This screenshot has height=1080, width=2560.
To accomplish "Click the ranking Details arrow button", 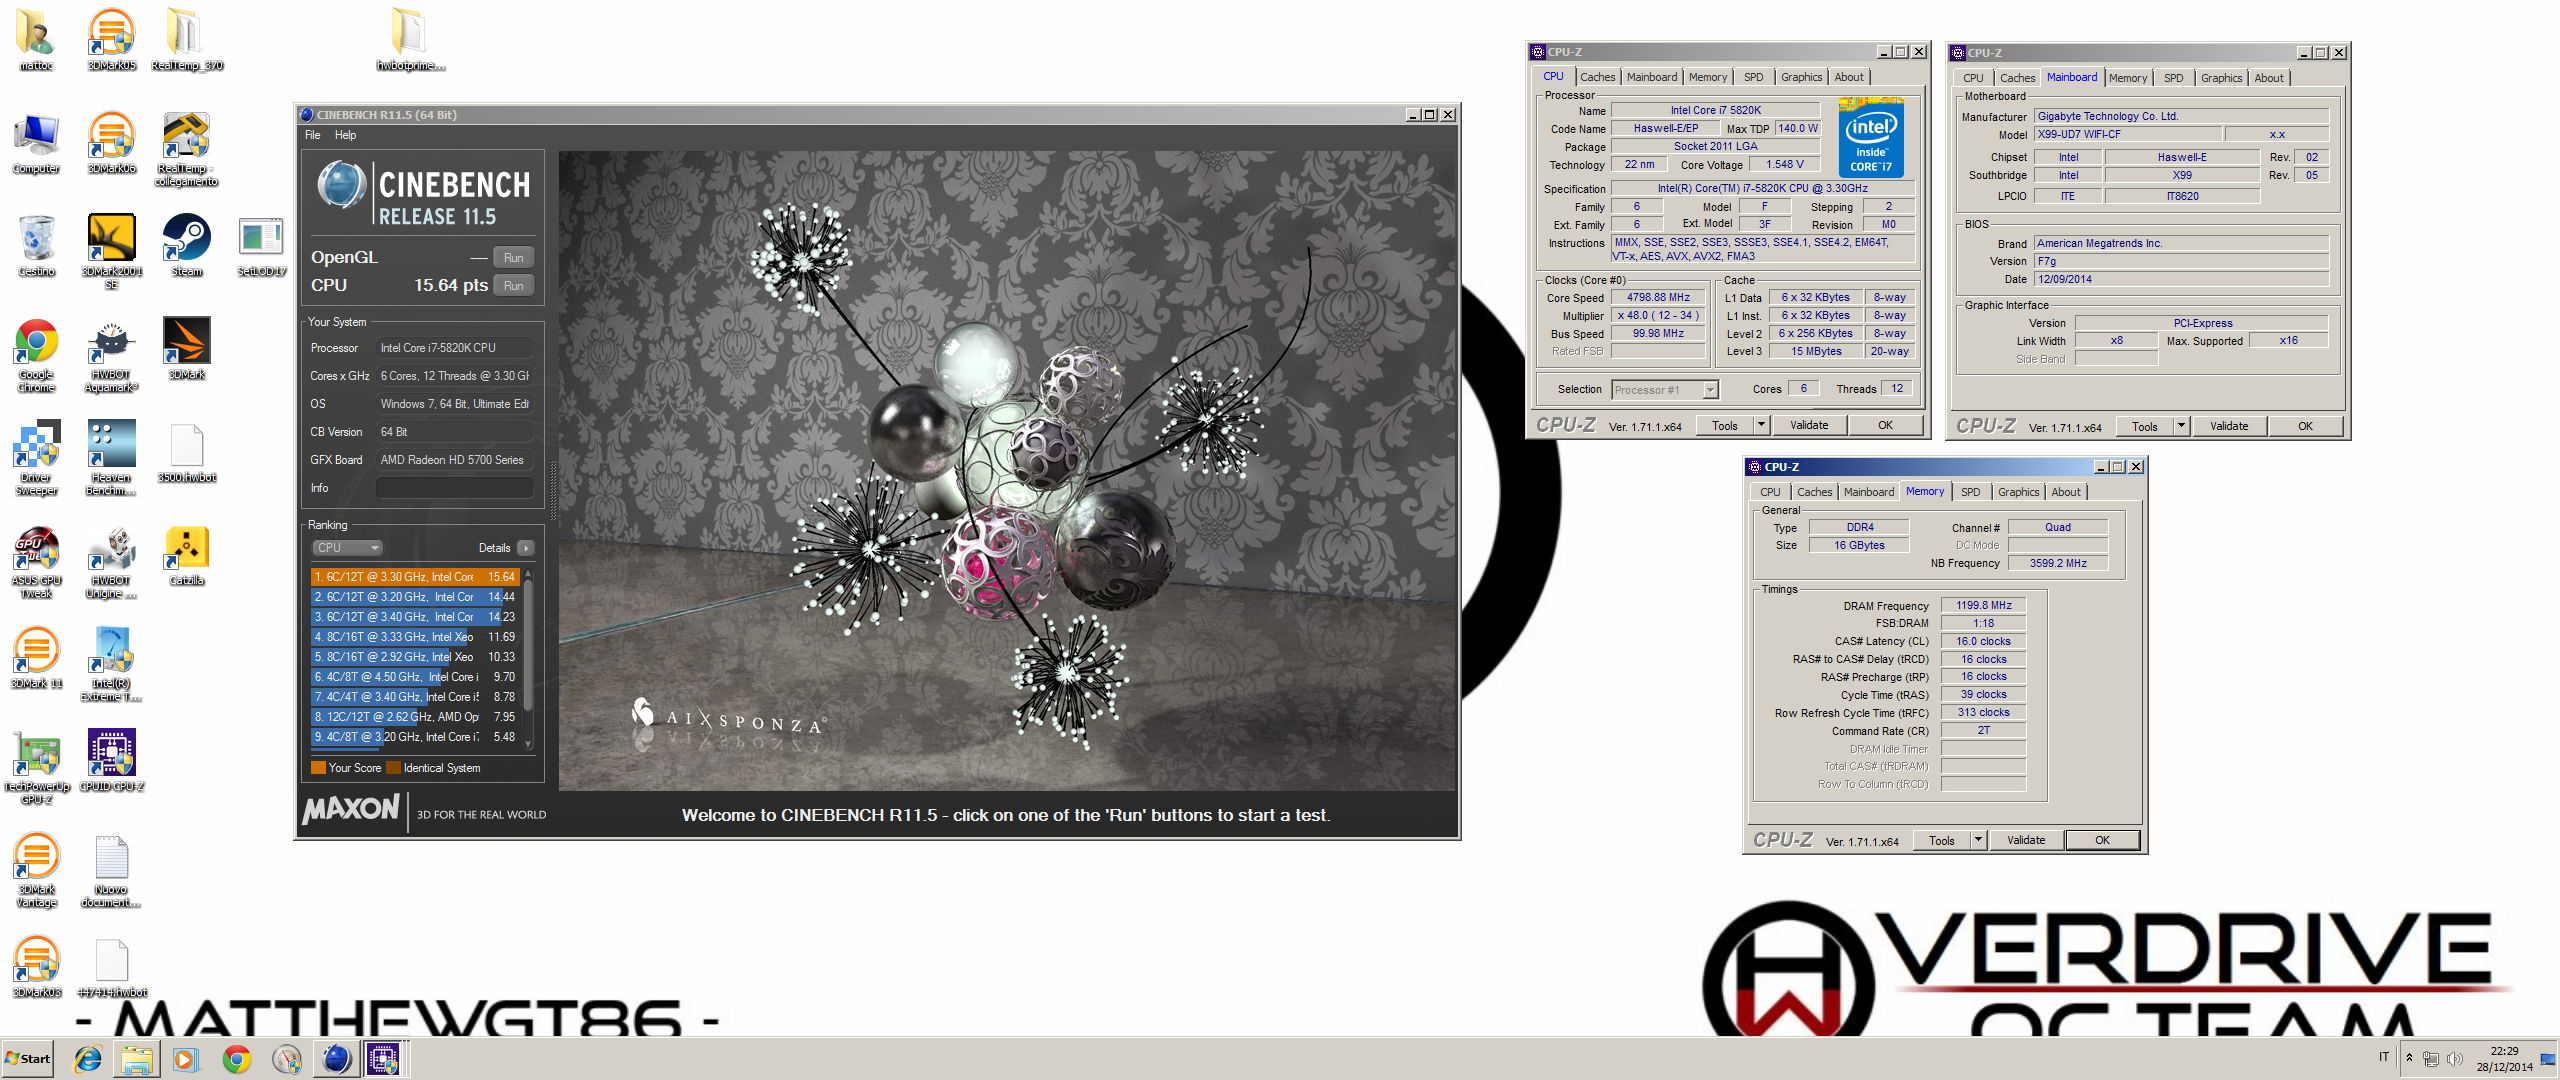I will (526, 548).
